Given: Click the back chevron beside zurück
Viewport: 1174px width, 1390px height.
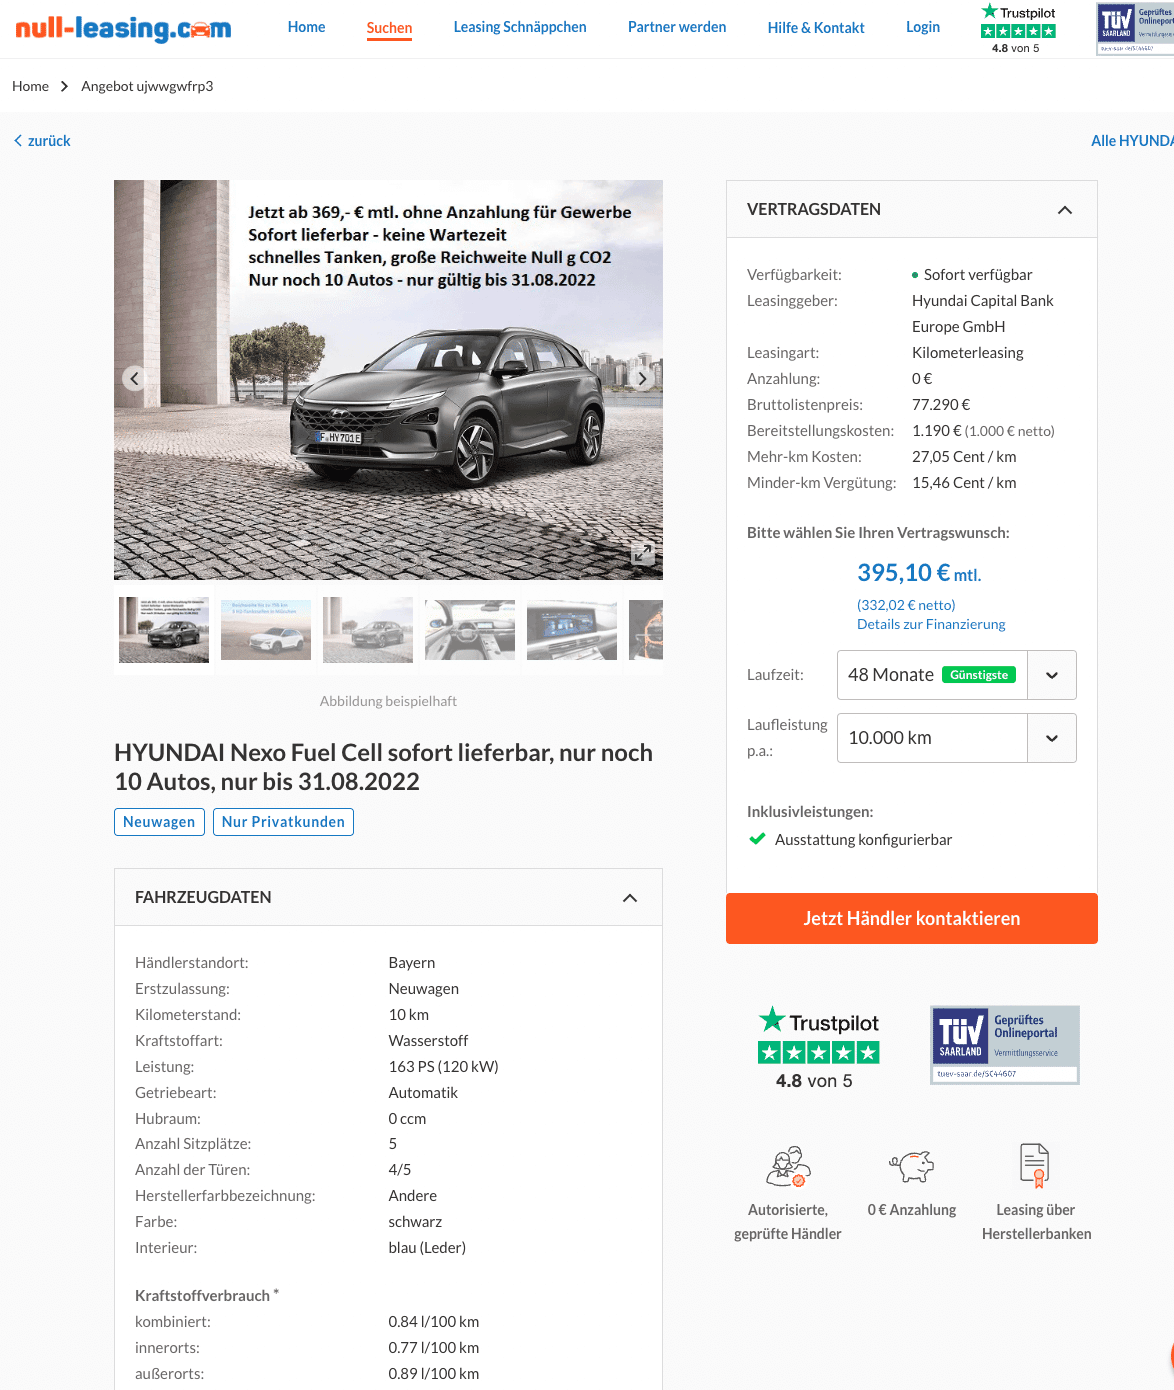Looking at the screenshot, I should click(18, 141).
